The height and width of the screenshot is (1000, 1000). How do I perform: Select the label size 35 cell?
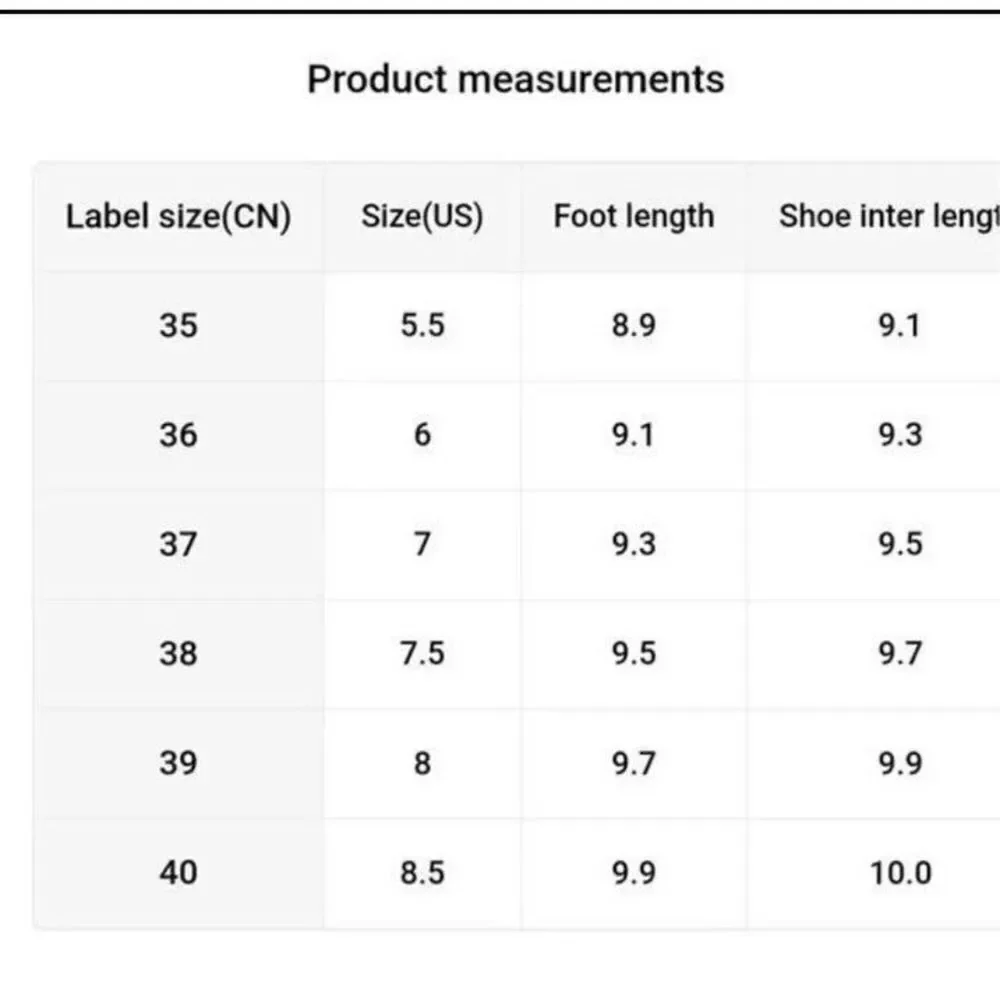pos(179,326)
